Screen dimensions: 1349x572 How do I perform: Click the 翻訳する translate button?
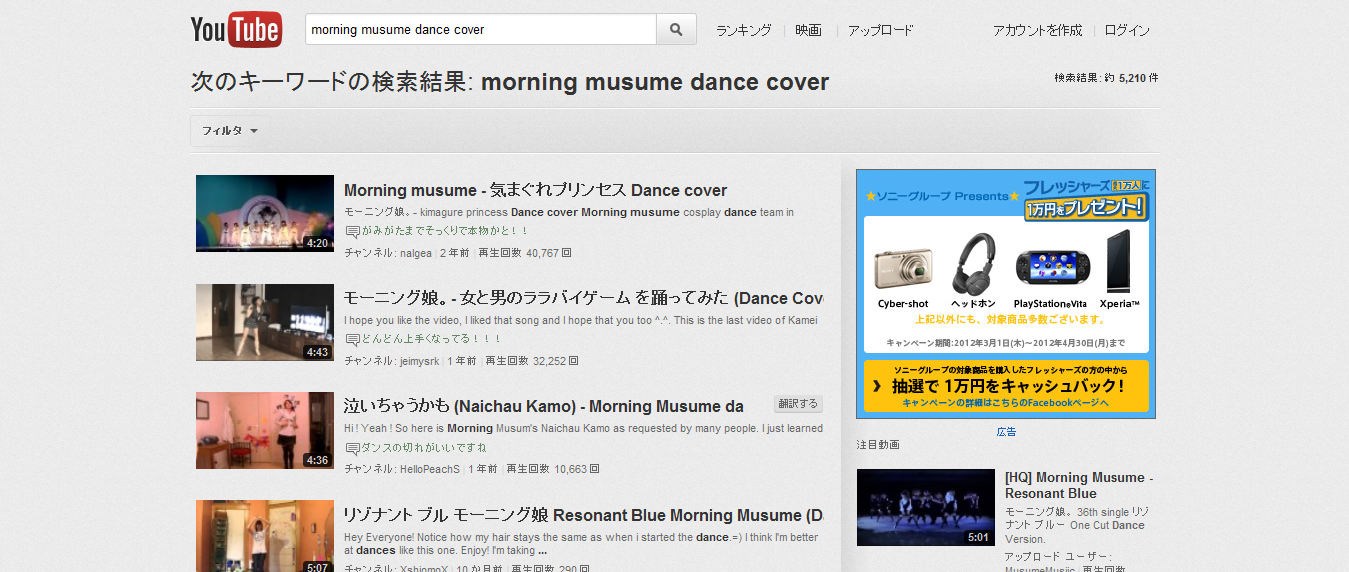[797, 404]
